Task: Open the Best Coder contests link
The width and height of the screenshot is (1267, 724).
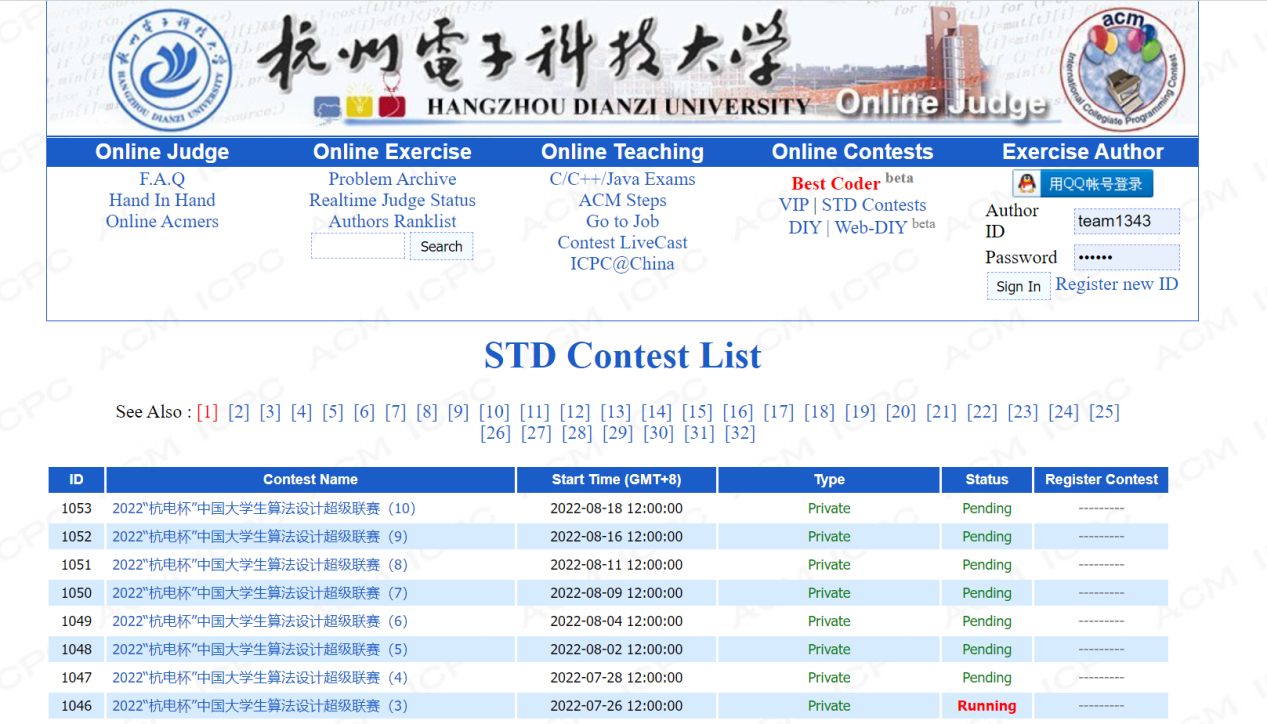Action: tap(836, 183)
